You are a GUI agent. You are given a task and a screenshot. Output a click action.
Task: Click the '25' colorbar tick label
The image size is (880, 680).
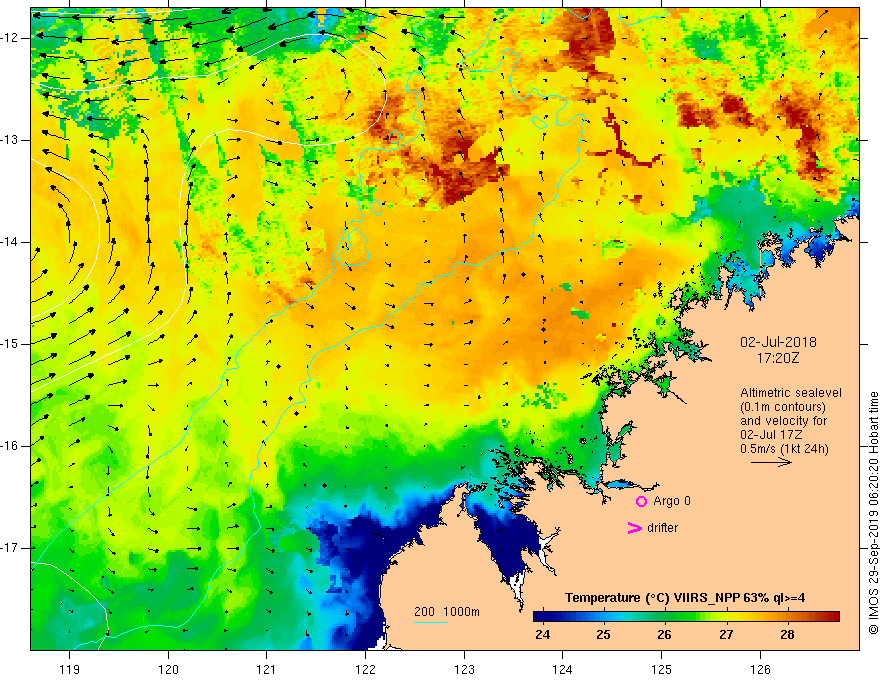(603, 635)
